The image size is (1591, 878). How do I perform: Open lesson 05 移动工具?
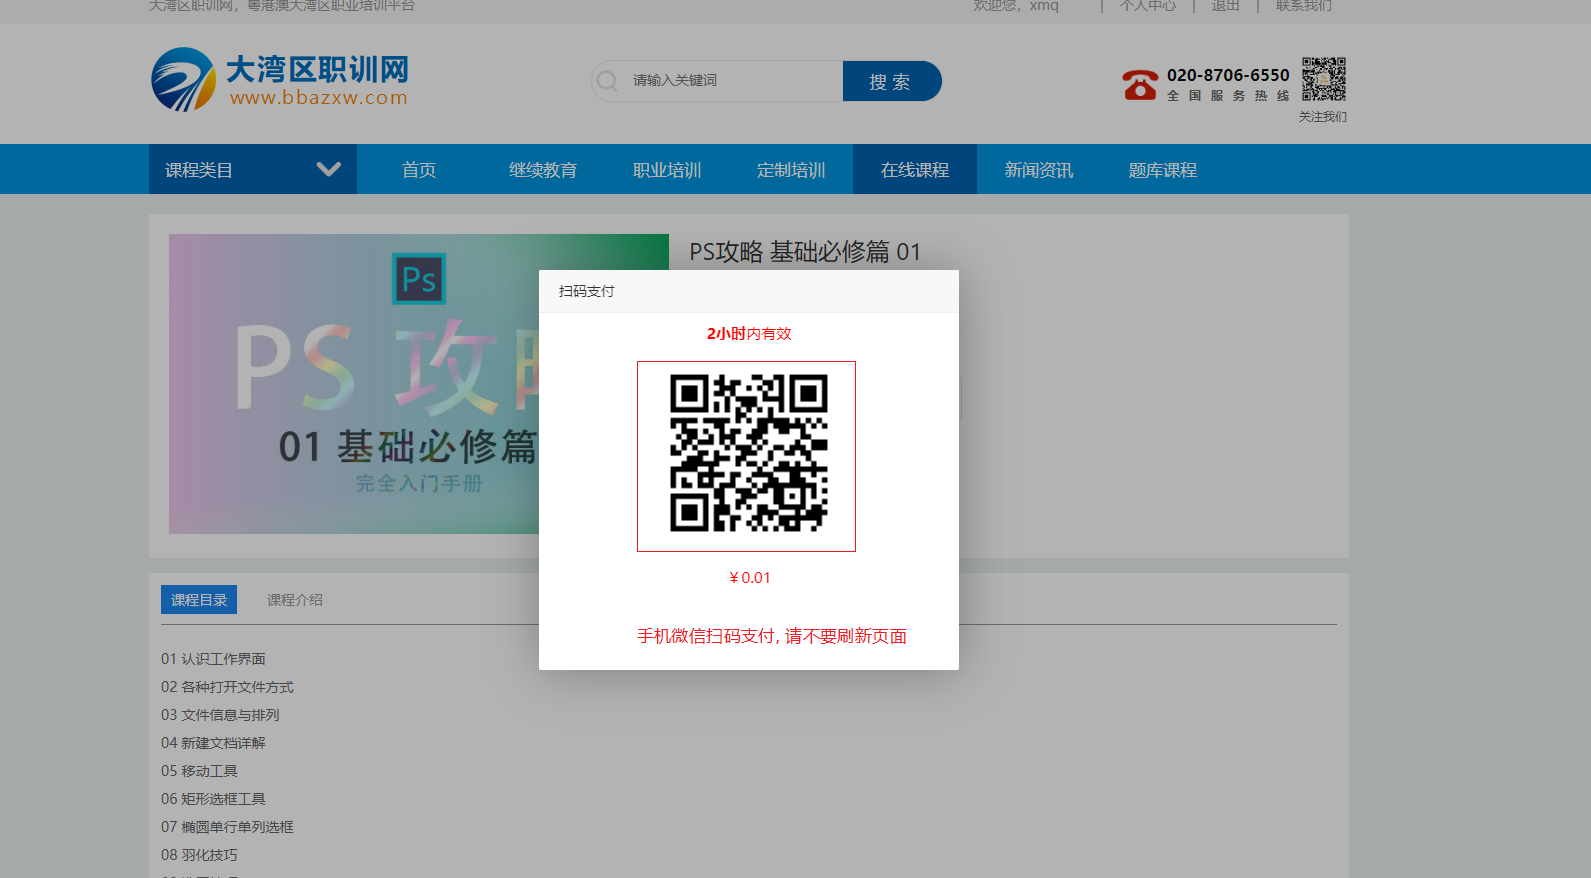tap(199, 771)
